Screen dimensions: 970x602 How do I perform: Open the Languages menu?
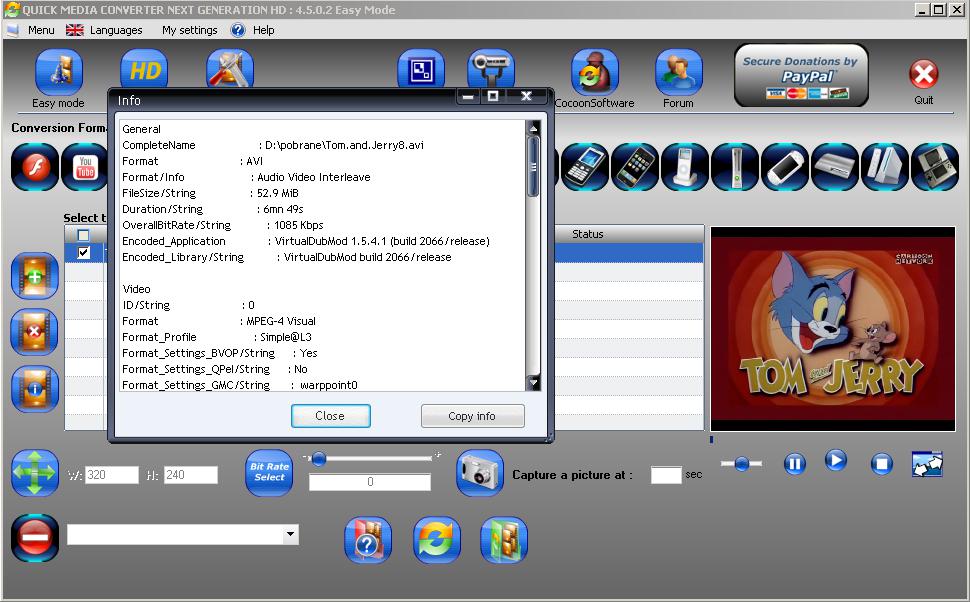[x=116, y=30]
